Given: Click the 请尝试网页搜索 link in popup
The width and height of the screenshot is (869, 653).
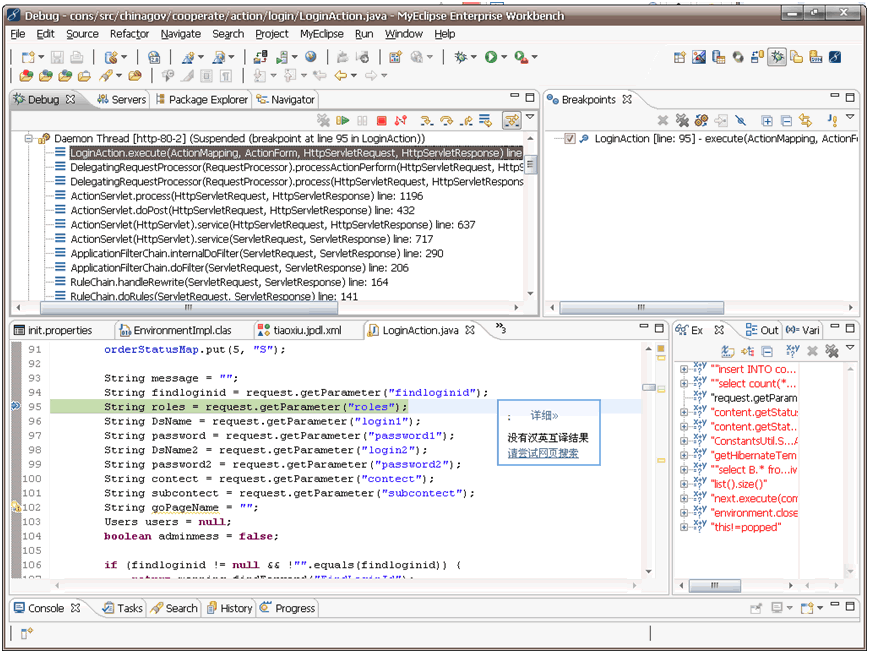Looking at the screenshot, I should click(x=542, y=454).
